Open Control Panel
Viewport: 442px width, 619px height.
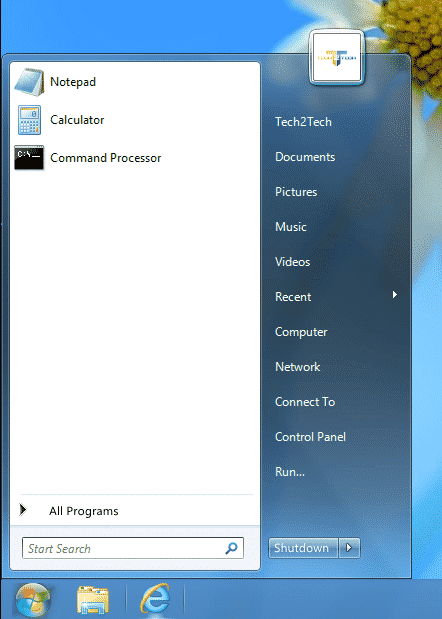click(310, 437)
